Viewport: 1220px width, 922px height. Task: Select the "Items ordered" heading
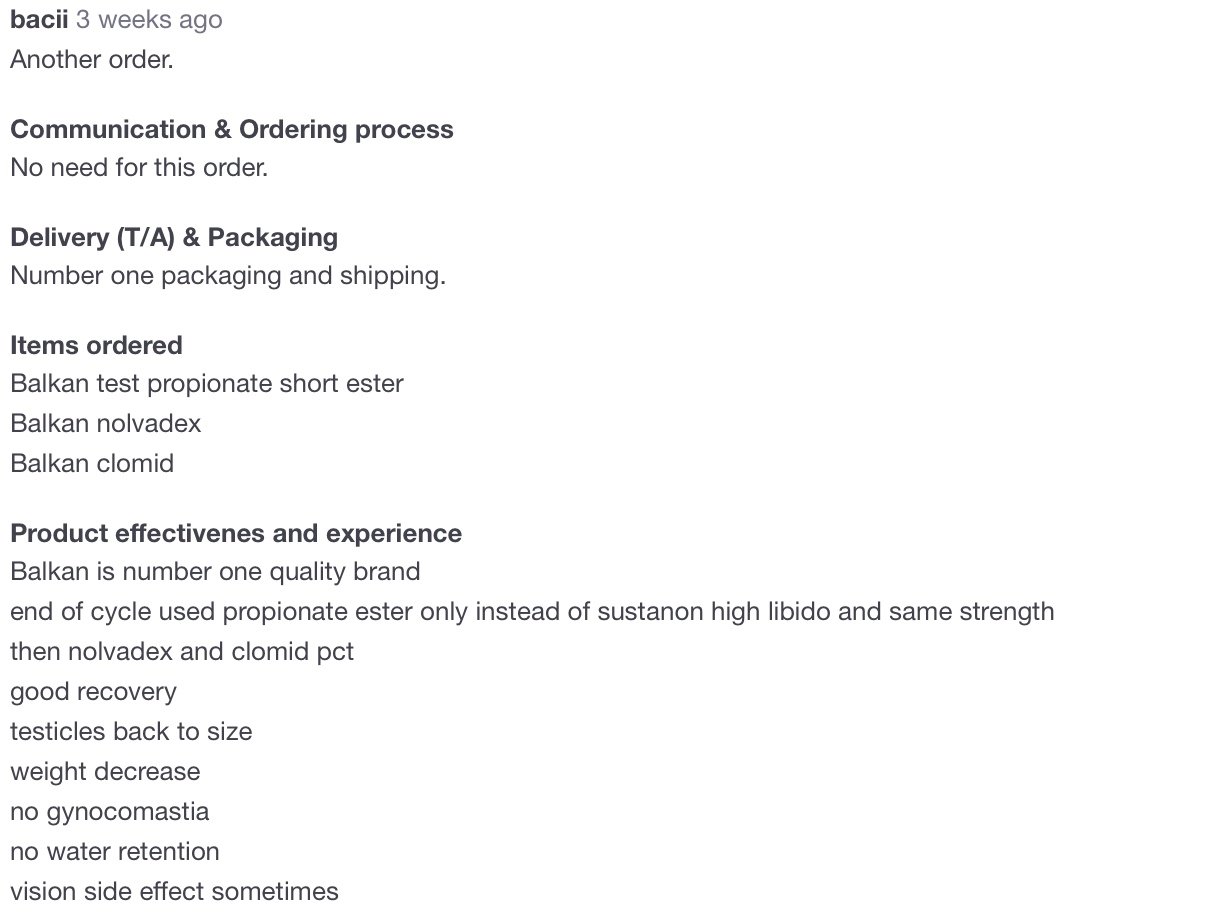(96, 346)
